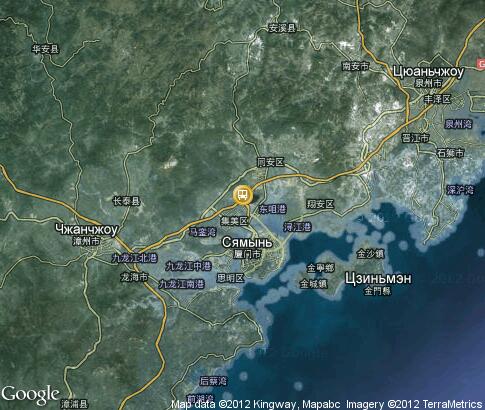
Task: Click the 厦门市 map label
Action: click(x=247, y=254)
